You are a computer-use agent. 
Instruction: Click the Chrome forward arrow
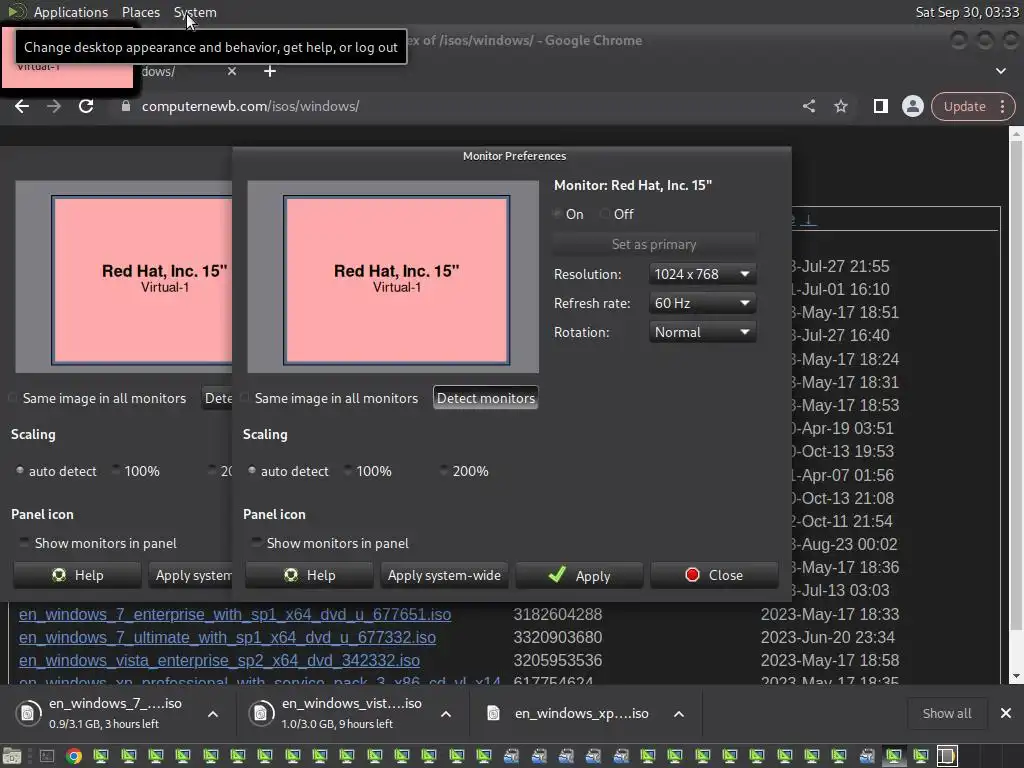pos(54,106)
